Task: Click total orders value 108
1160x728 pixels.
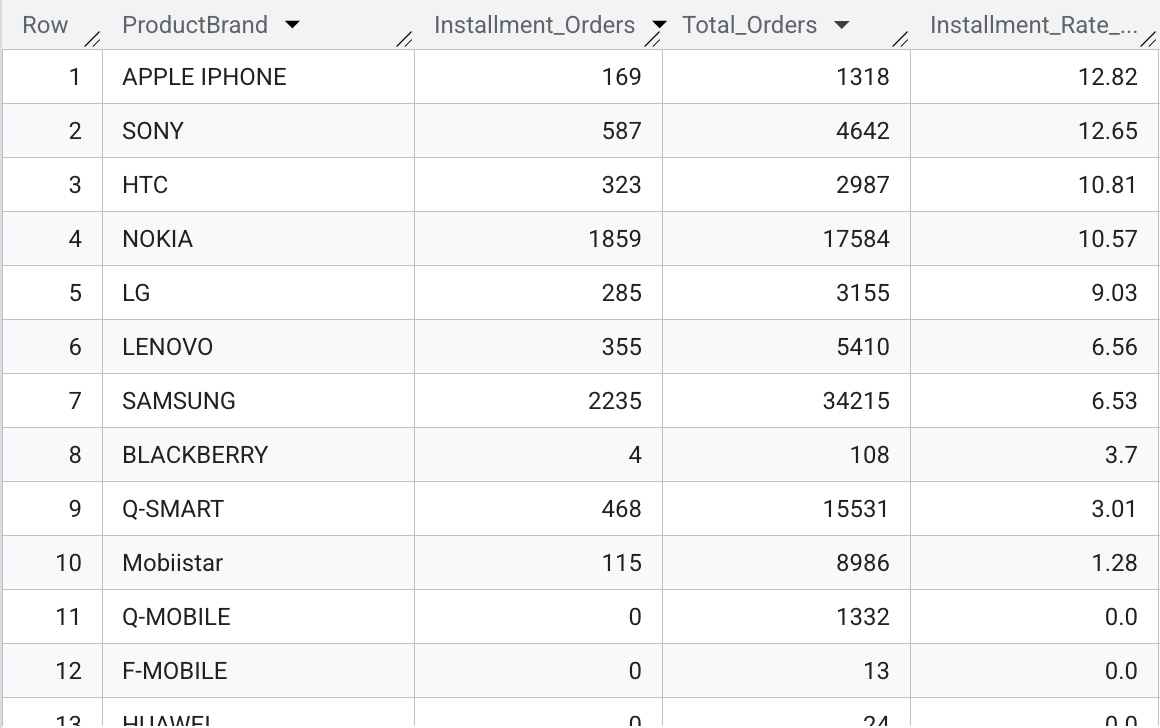Action: point(869,455)
